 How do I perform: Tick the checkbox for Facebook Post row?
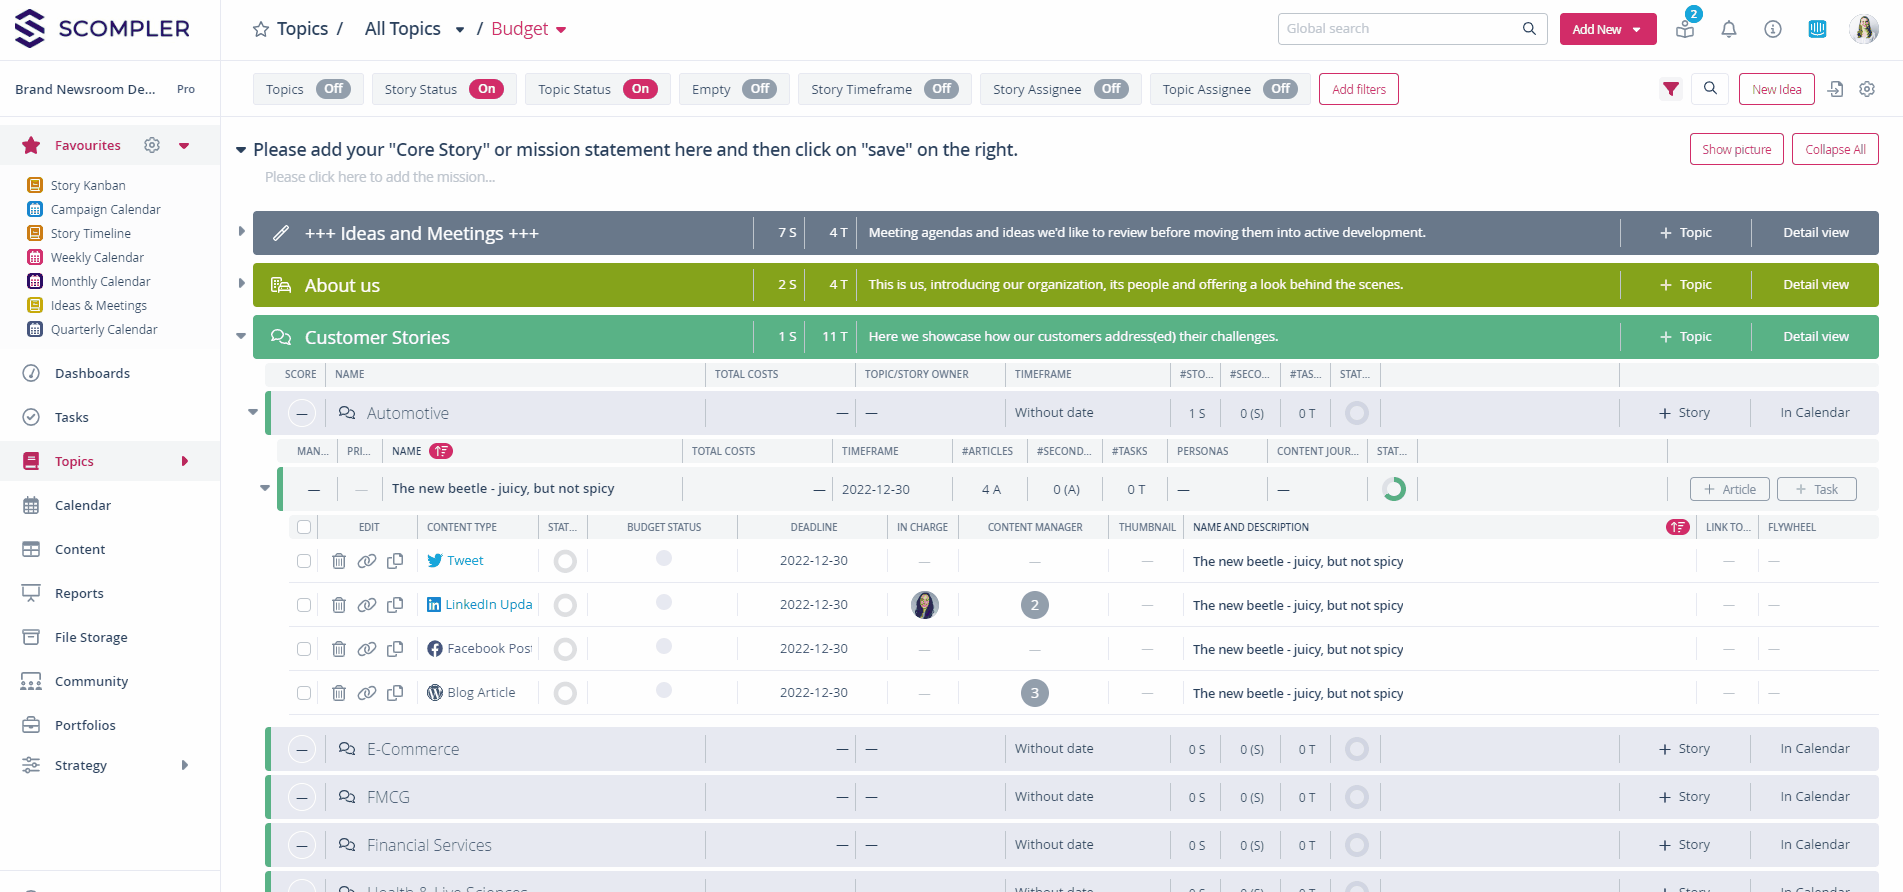304,649
